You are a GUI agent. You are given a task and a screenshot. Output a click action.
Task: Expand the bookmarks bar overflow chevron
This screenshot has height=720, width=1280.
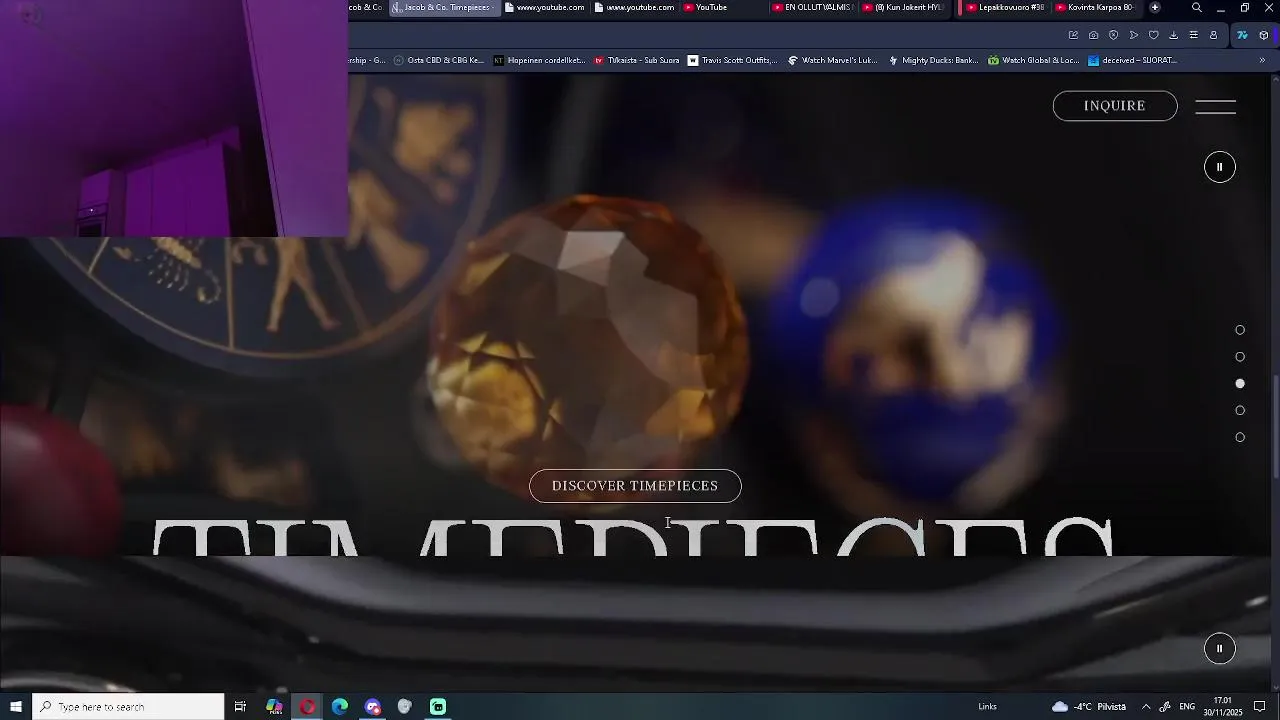(1262, 60)
